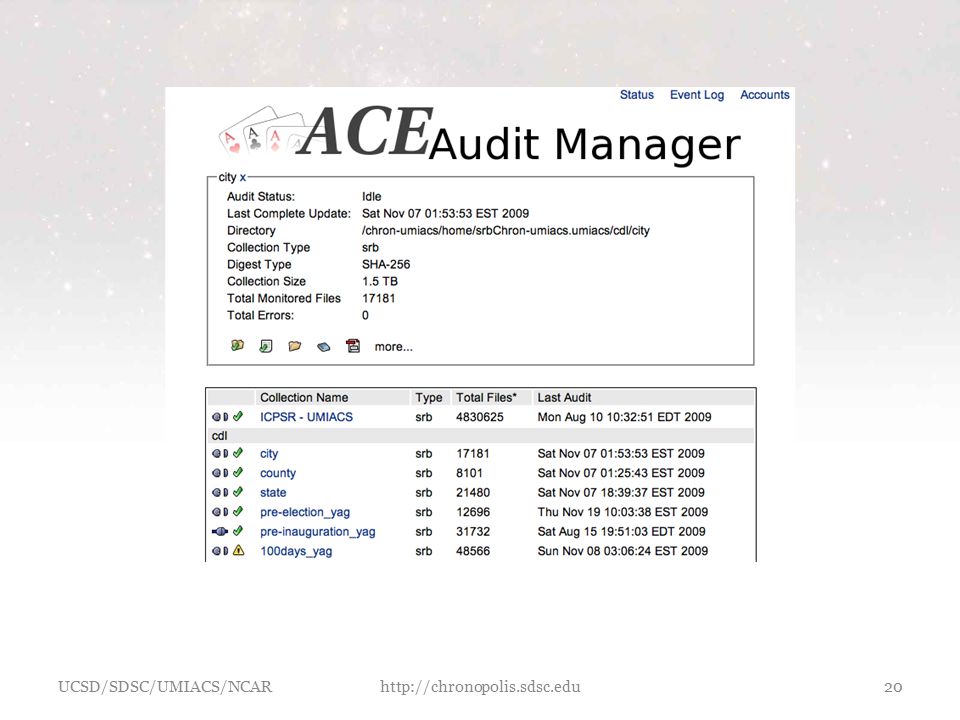
Task: Open the Accounts page
Action: pos(765,95)
